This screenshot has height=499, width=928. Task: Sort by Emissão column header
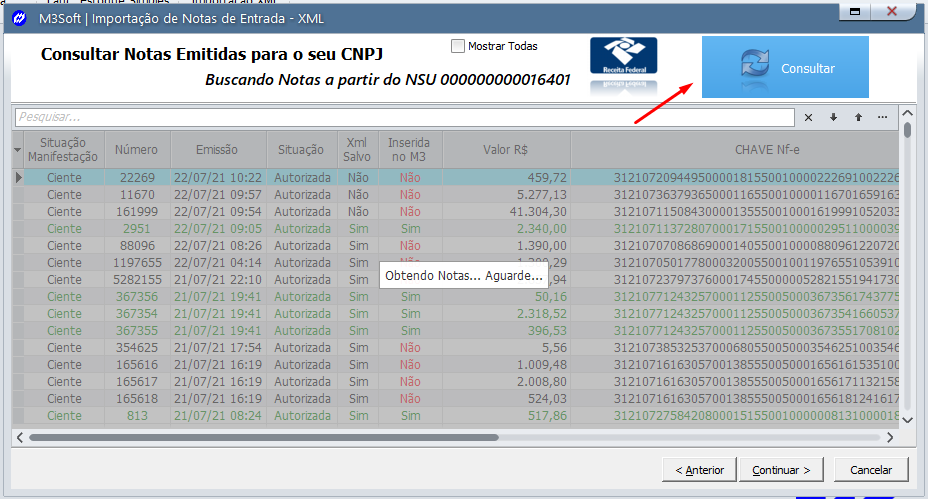click(217, 150)
